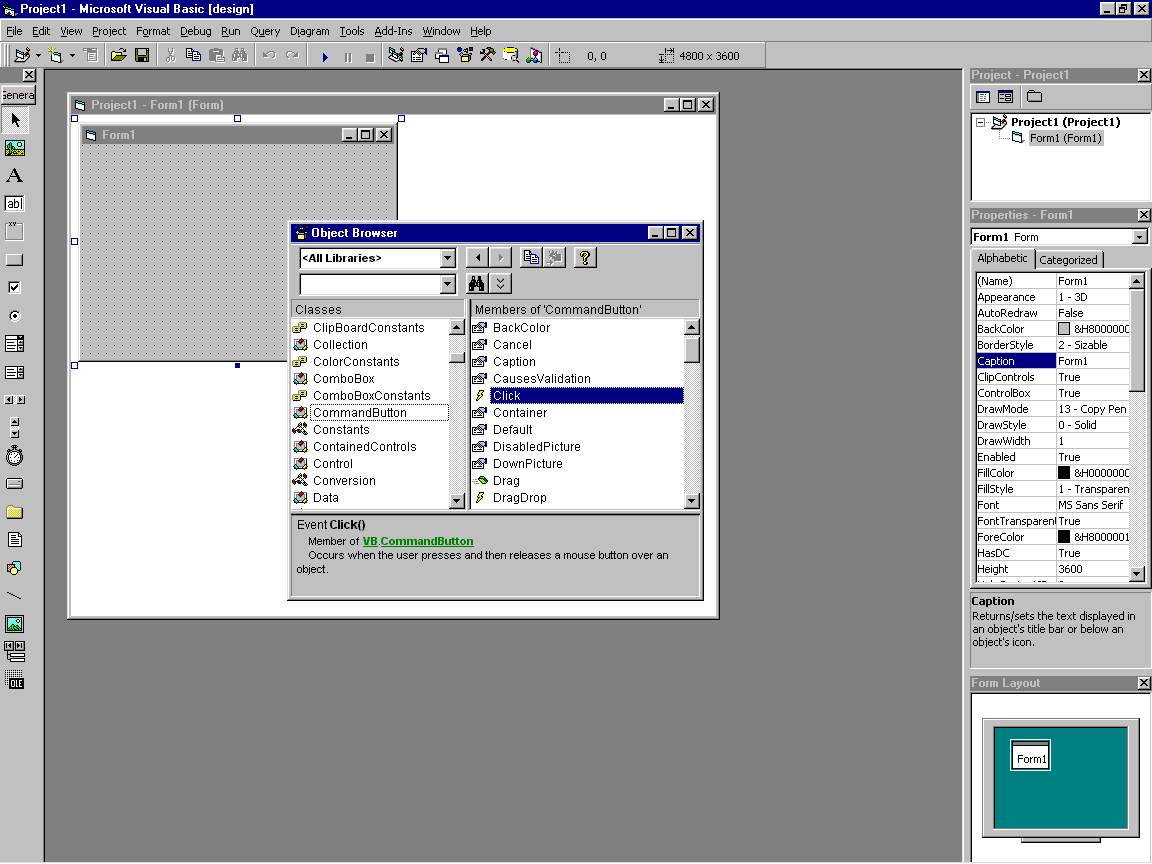1152x864 pixels.
Task: Toggle Show/Hide Search Results chevron button
Action: [x=500, y=284]
